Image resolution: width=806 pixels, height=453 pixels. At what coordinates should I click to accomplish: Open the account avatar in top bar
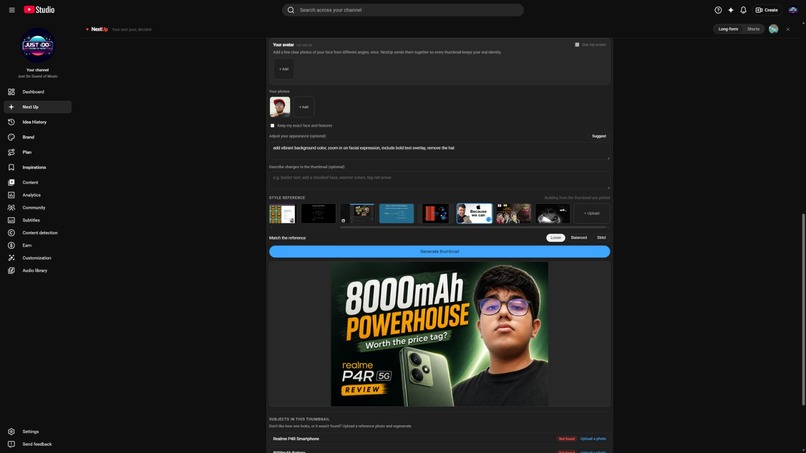pos(793,10)
